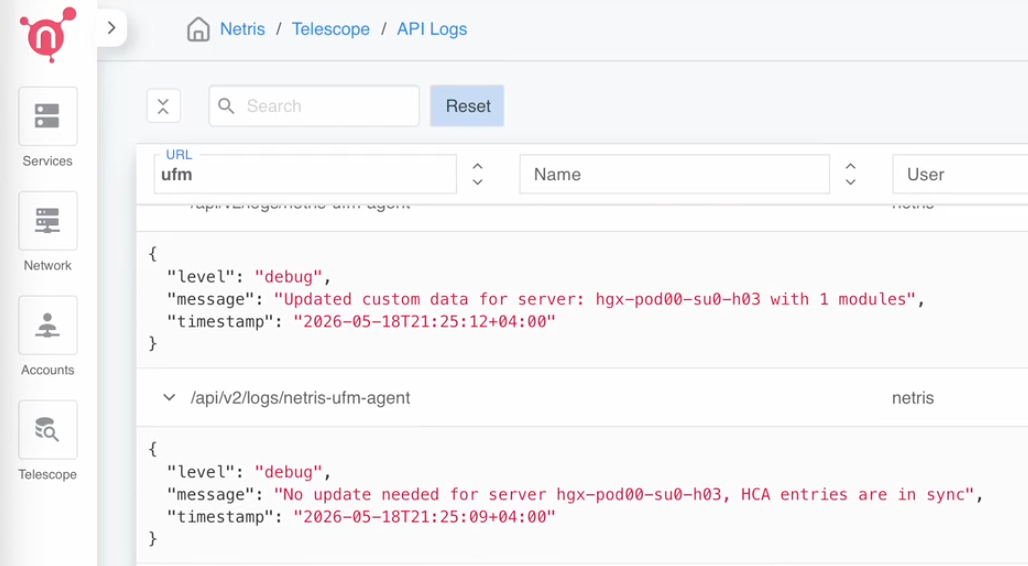Screen dimensions: 1028x566
Task: Expand the sidebar with the arrow button
Action: point(111,28)
